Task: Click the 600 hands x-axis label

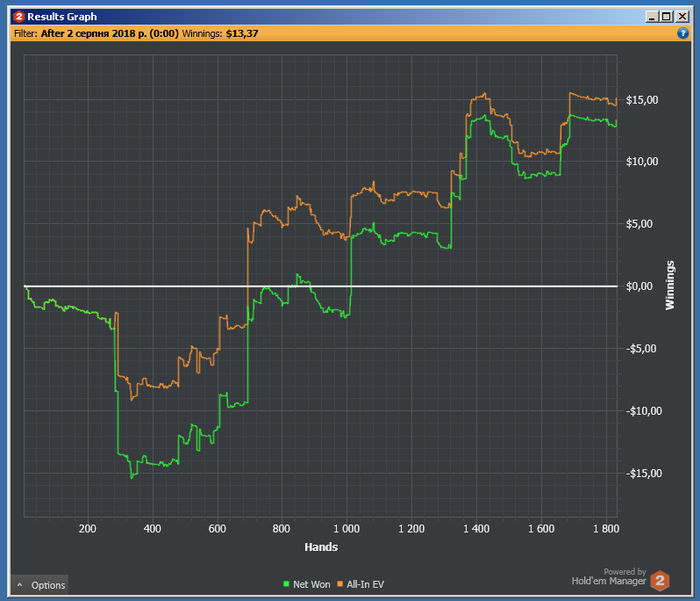Action: pyautogui.click(x=217, y=529)
